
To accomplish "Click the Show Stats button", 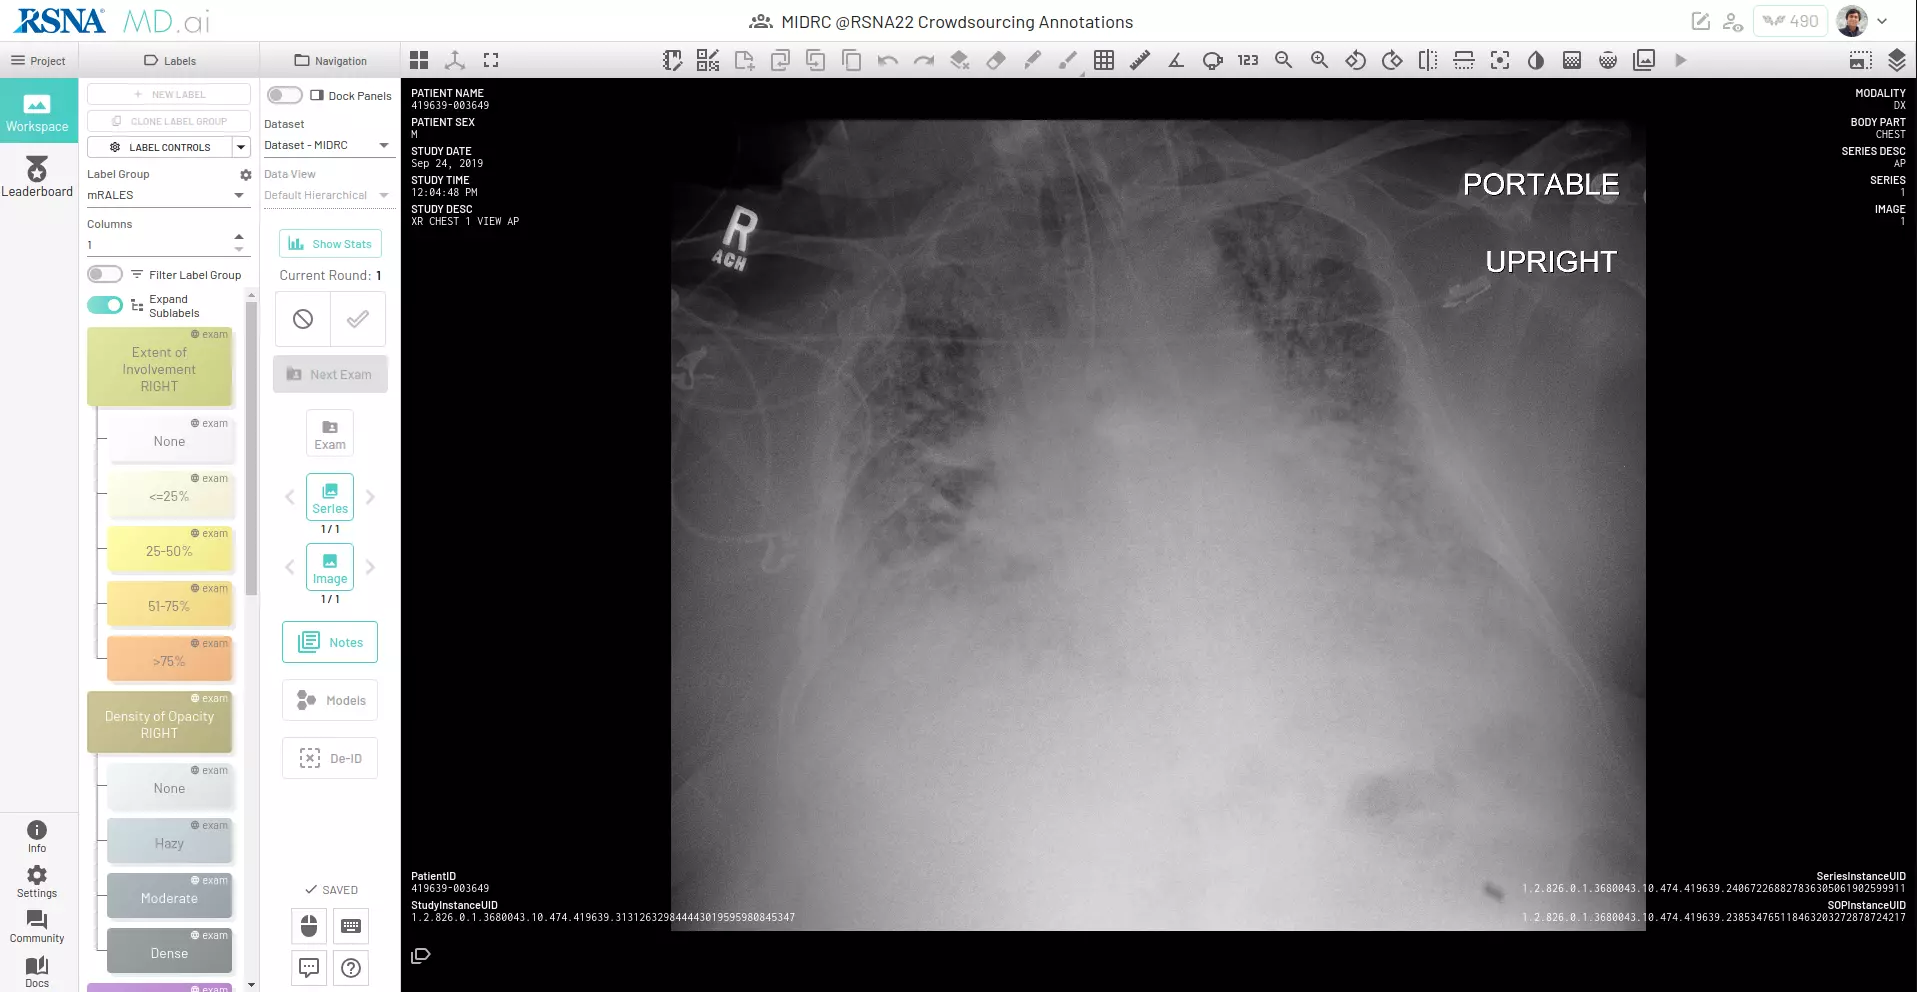I will pyautogui.click(x=330, y=244).
